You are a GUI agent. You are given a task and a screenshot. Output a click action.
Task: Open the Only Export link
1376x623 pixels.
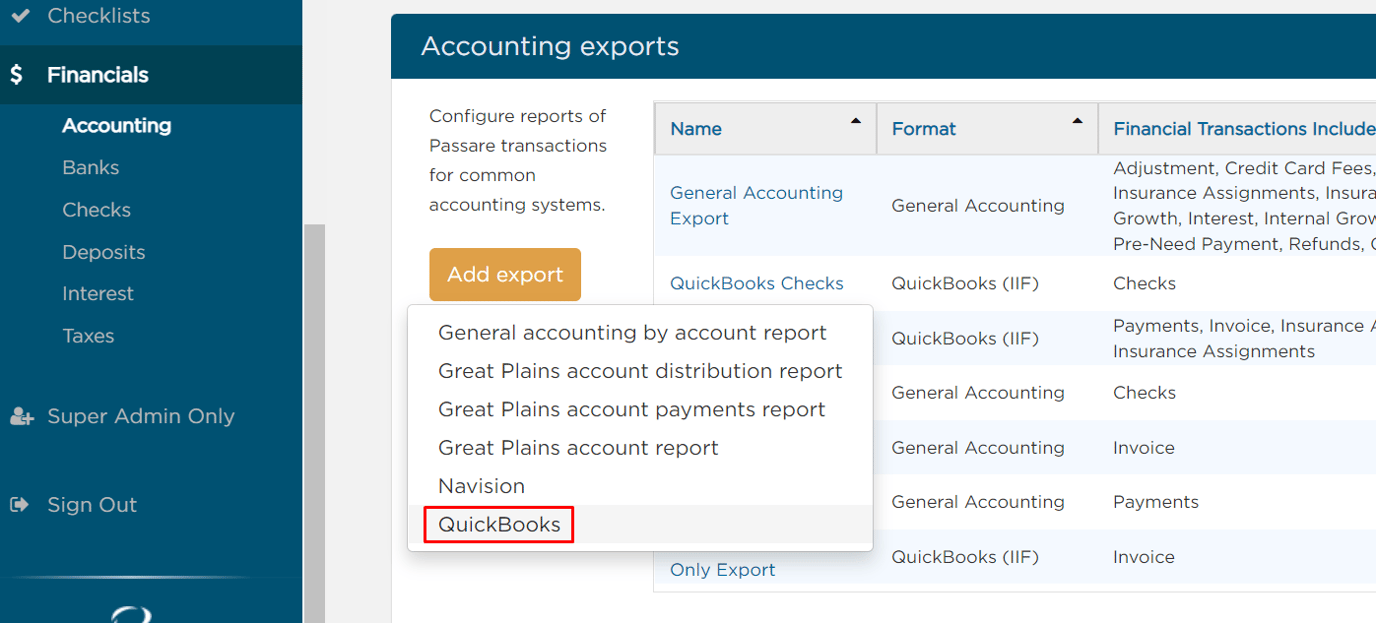[x=721, y=569]
